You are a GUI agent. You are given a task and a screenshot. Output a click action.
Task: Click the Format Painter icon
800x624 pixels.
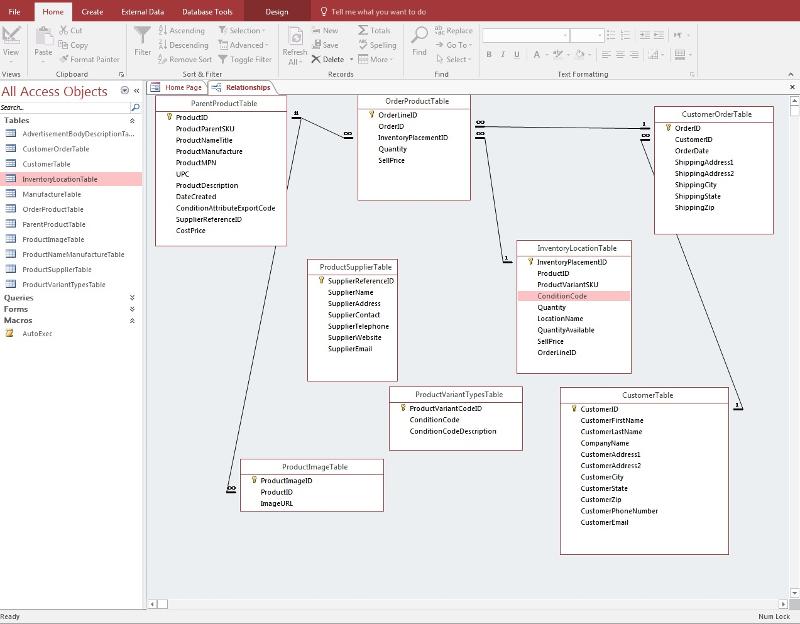pyautogui.click(x=64, y=59)
